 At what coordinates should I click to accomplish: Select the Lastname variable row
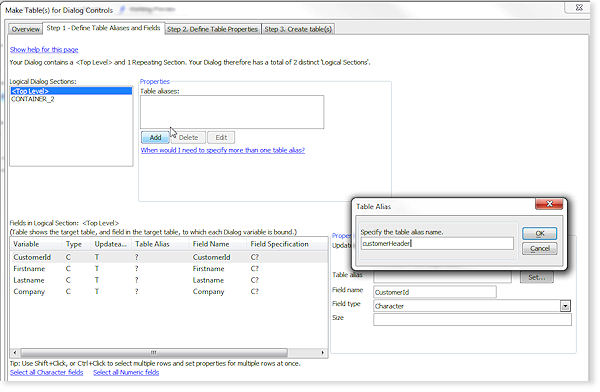(x=169, y=280)
